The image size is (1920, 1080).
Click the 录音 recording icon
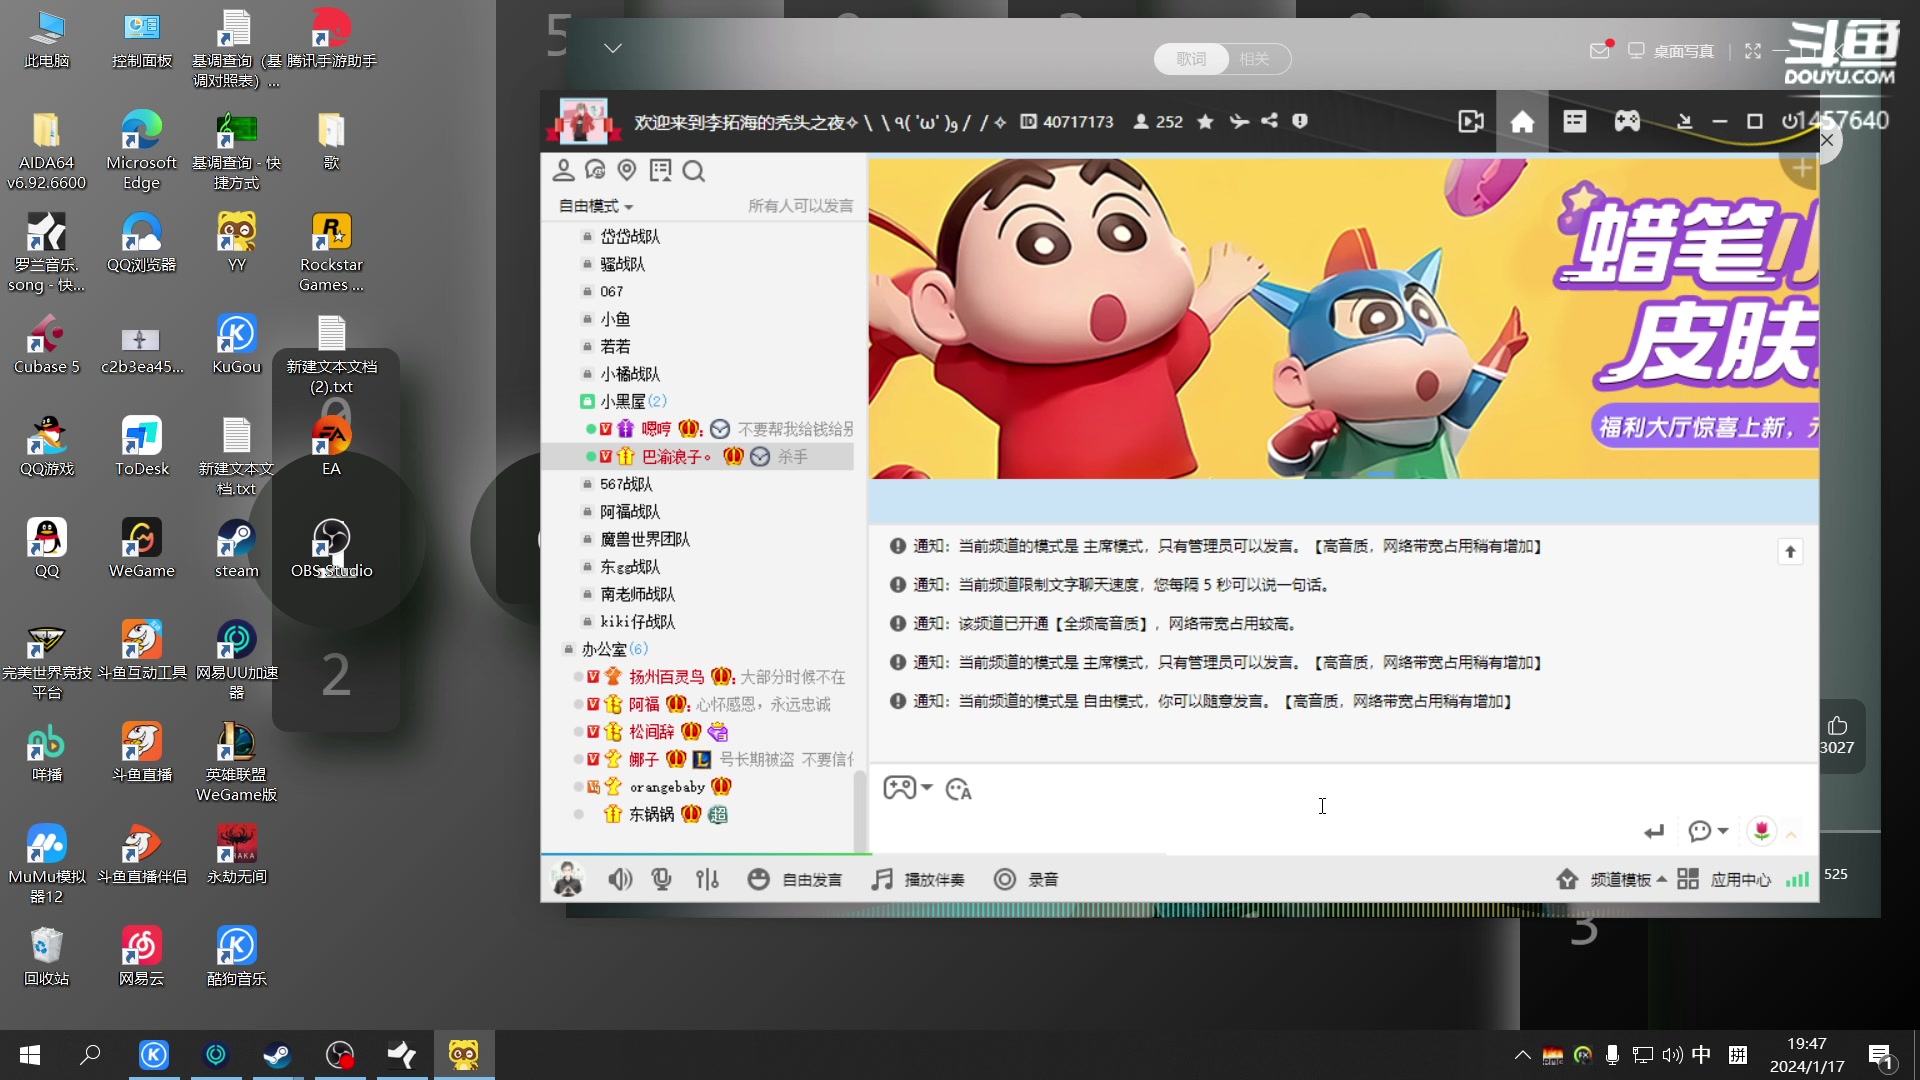1005,879
